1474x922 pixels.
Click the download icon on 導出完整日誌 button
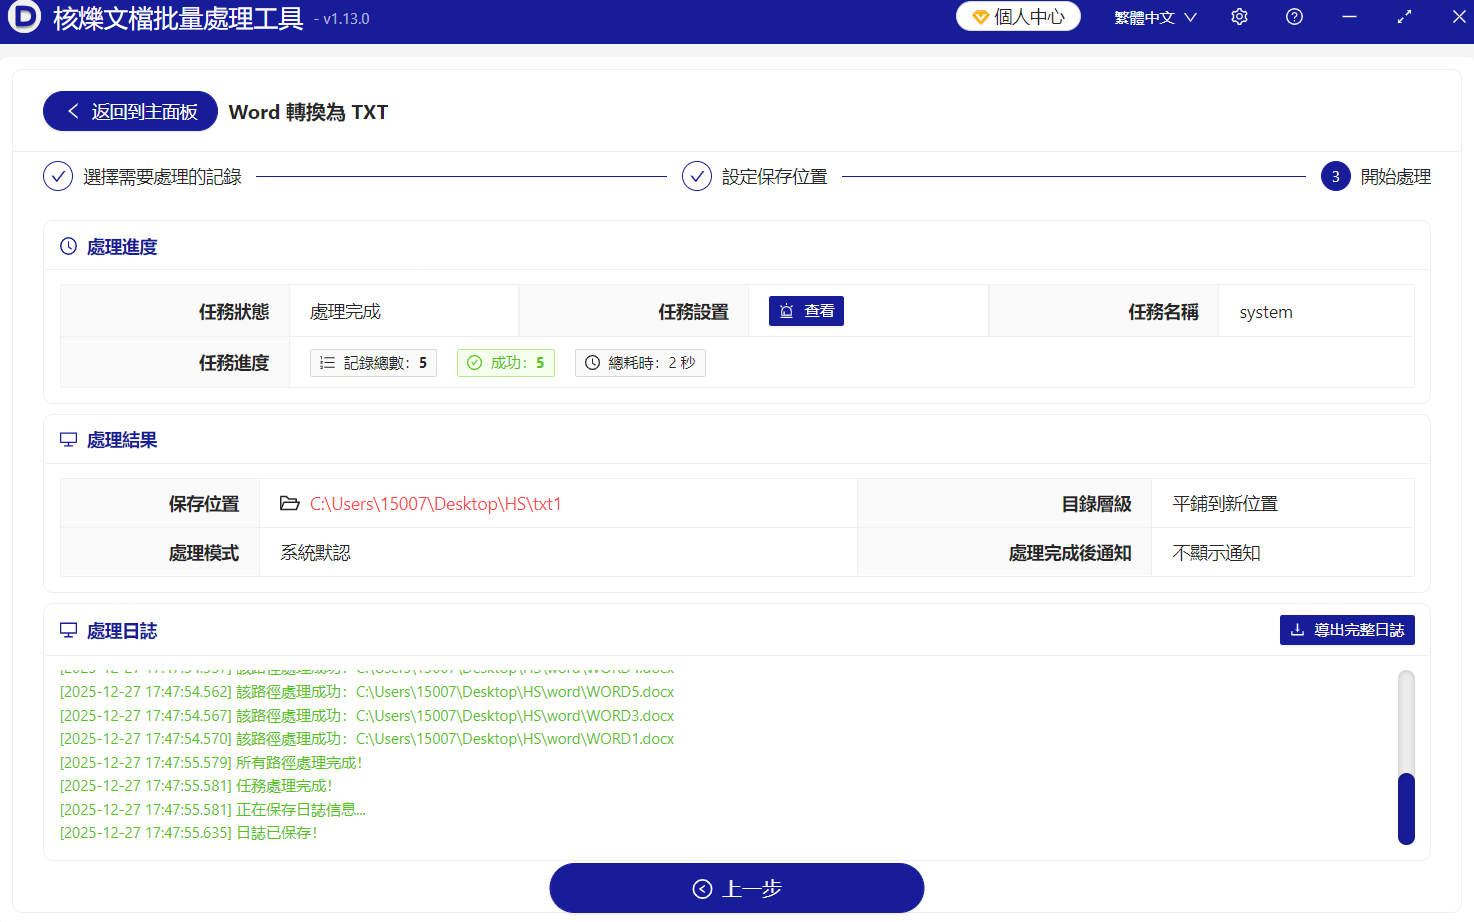pyautogui.click(x=1299, y=630)
